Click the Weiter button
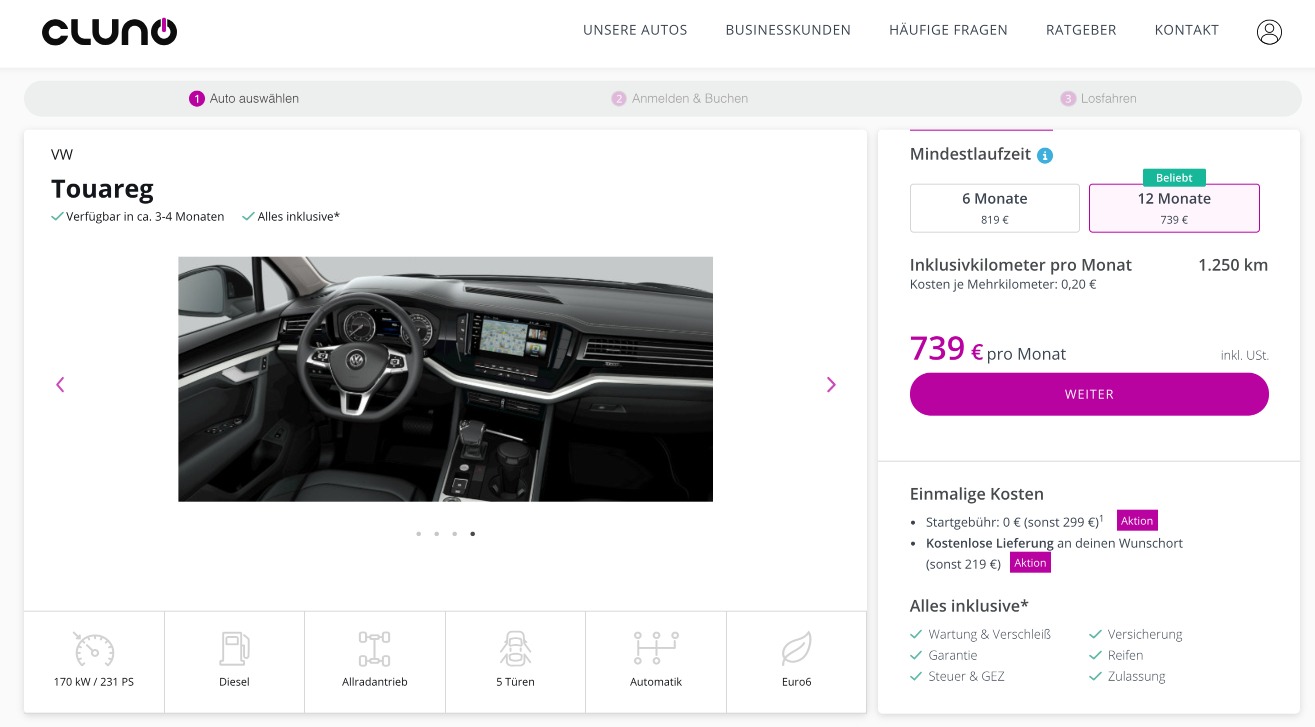Screen dimensions: 1315x727 point(1089,394)
